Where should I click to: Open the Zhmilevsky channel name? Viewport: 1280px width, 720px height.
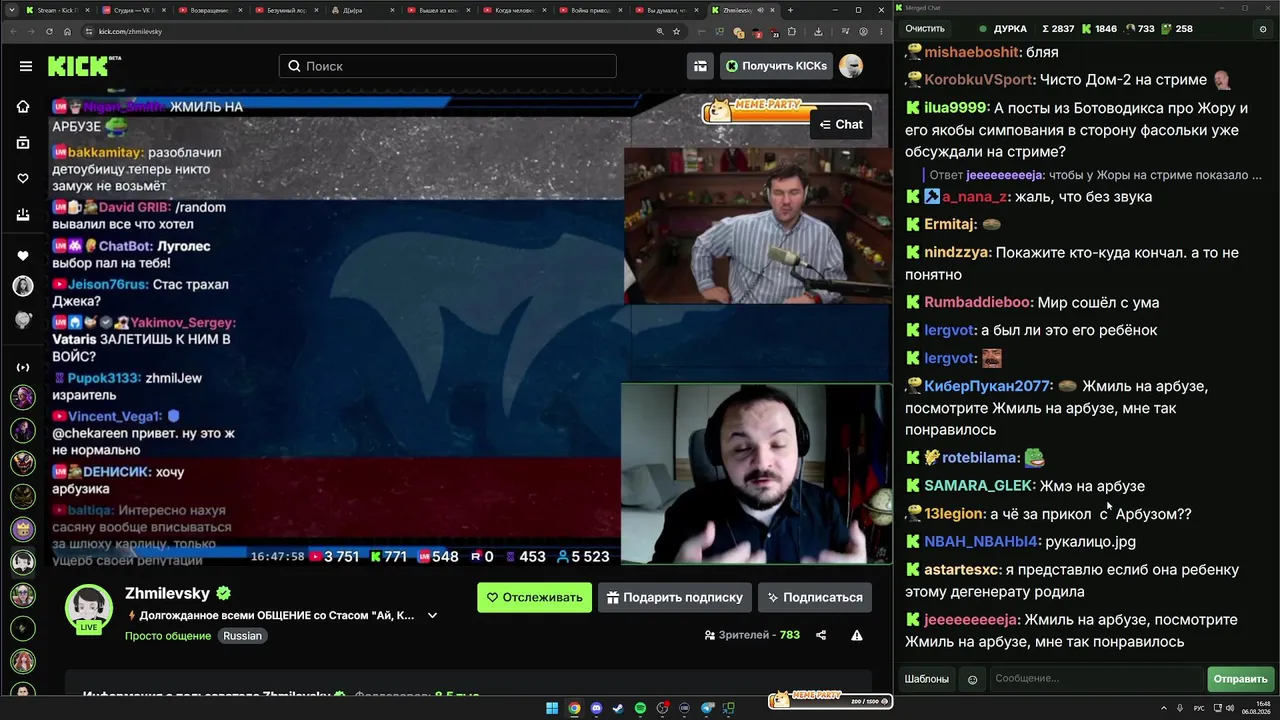point(167,593)
